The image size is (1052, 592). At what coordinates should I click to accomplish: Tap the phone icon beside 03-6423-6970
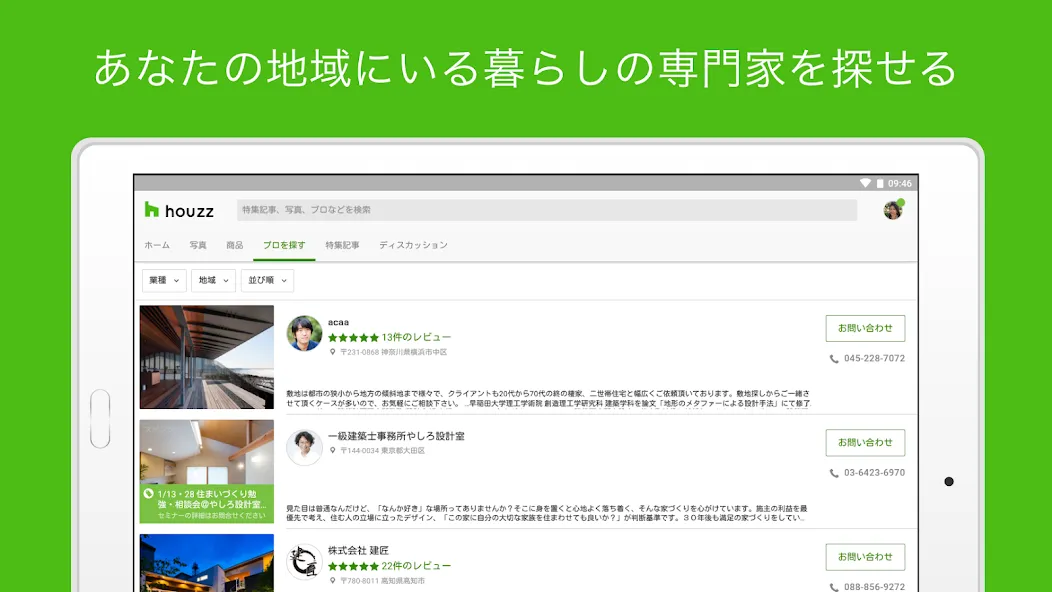[x=834, y=473]
